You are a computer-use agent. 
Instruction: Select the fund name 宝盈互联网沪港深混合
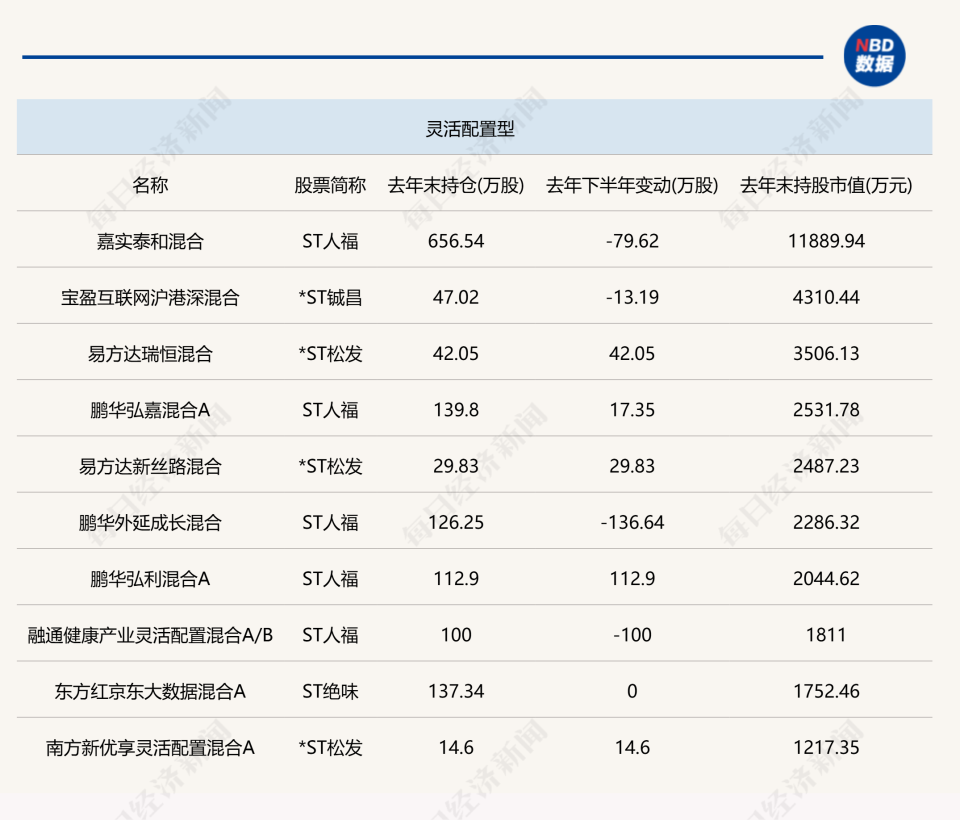coord(150,298)
